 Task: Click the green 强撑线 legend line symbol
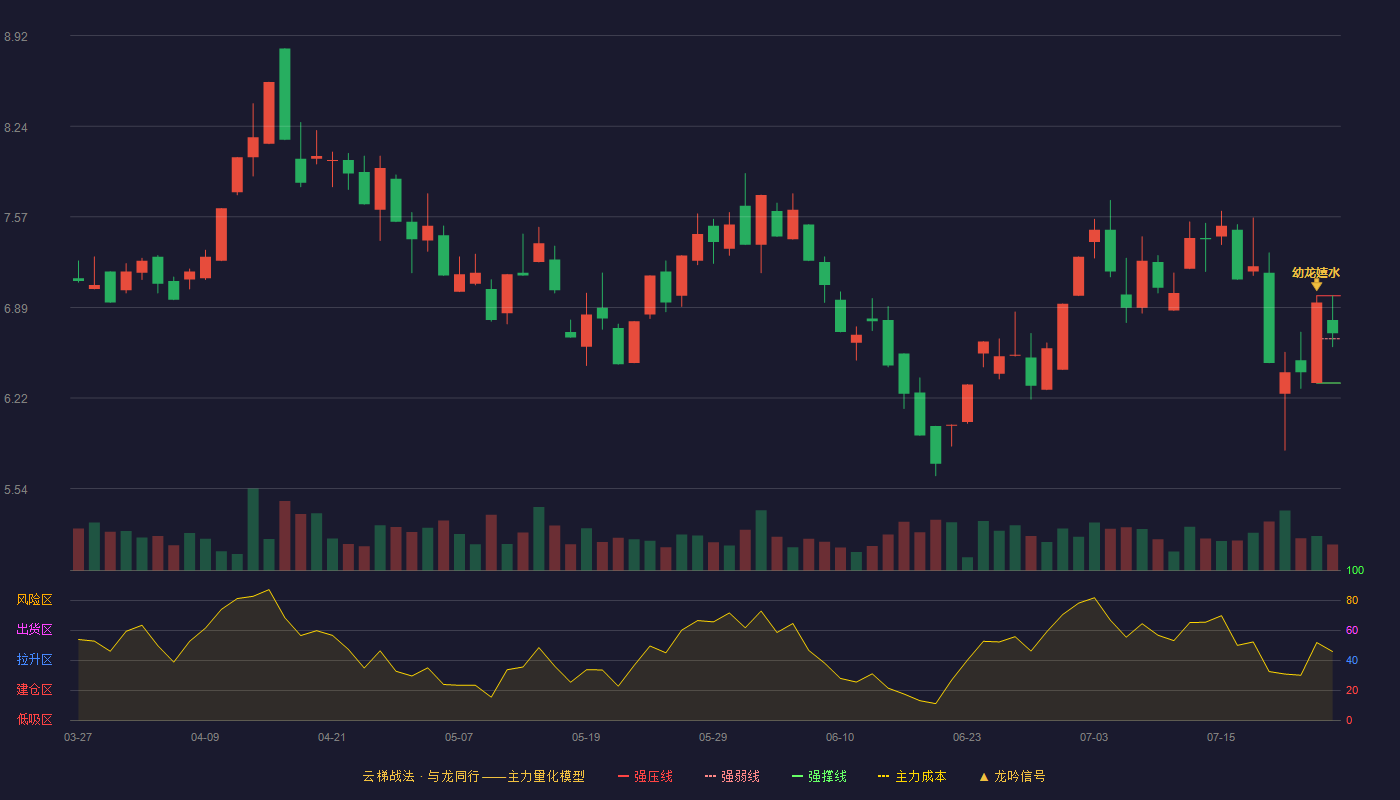click(797, 777)
